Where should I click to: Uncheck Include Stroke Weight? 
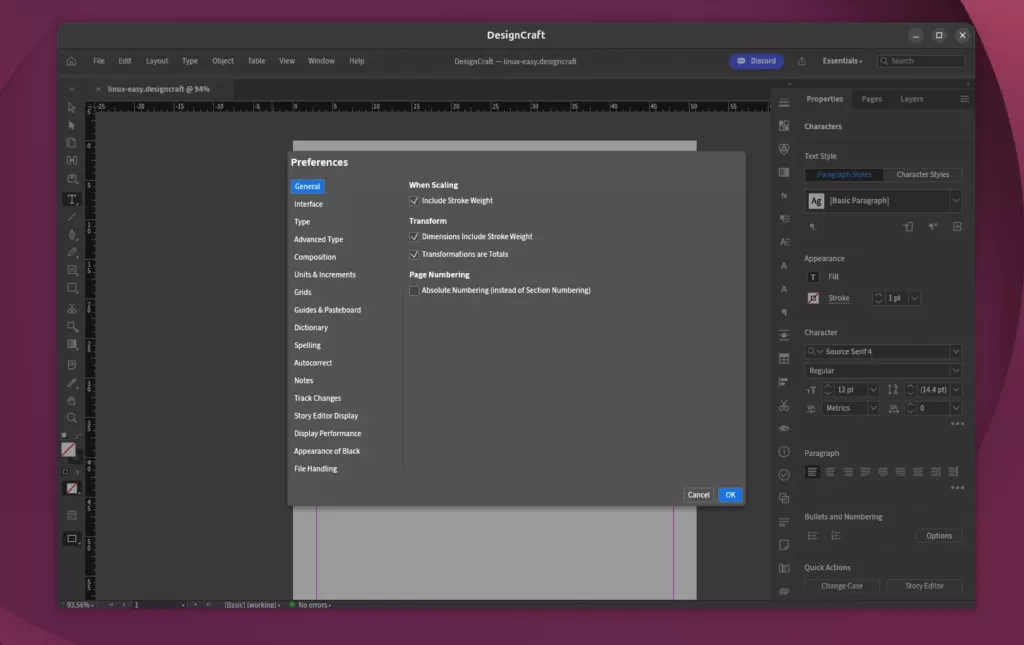click(x=414, y=201)
